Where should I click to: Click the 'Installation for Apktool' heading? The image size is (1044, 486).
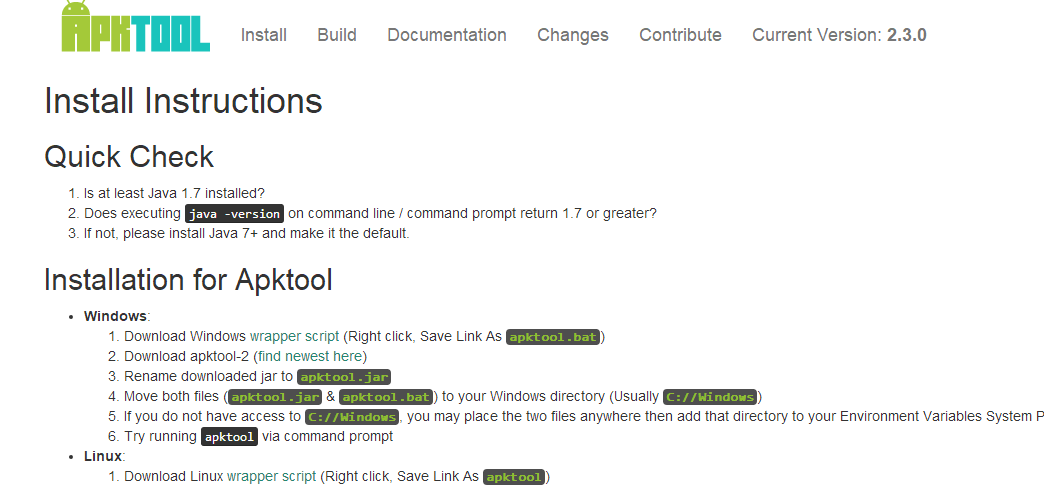(188, 280)
